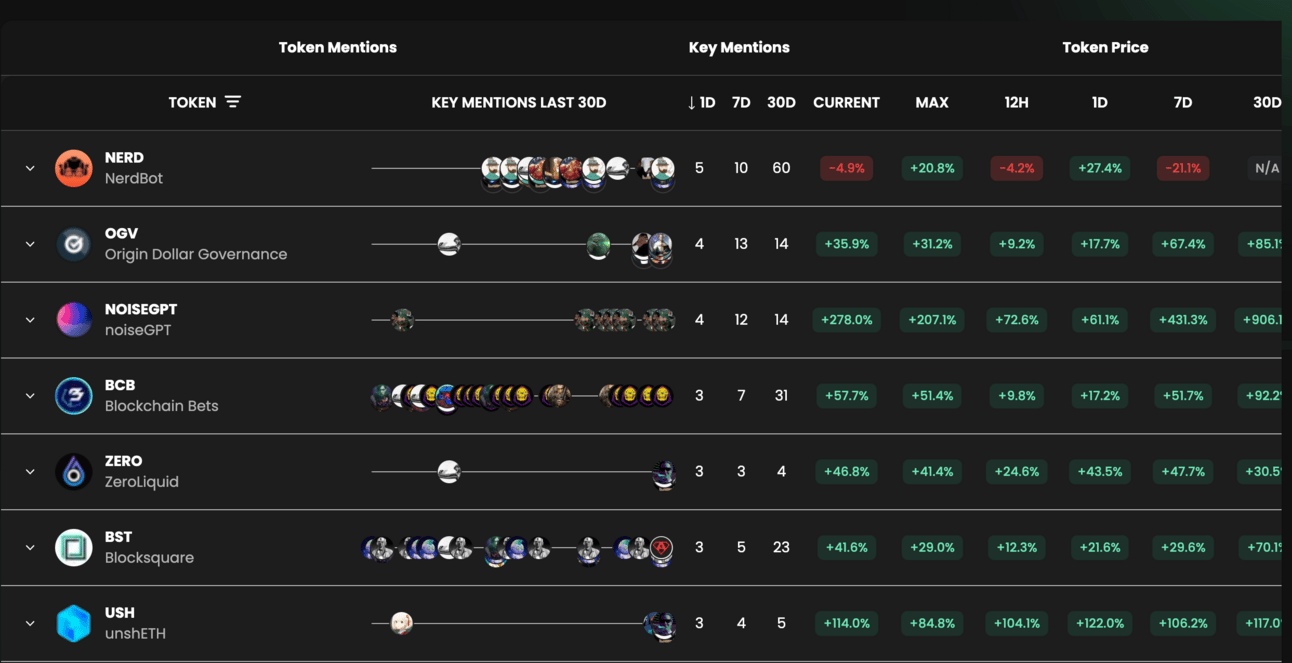The image size is (1292, 663).
Task: Click NOISEGPT +278.0% current price badge
Action: (x=846, y=320)
